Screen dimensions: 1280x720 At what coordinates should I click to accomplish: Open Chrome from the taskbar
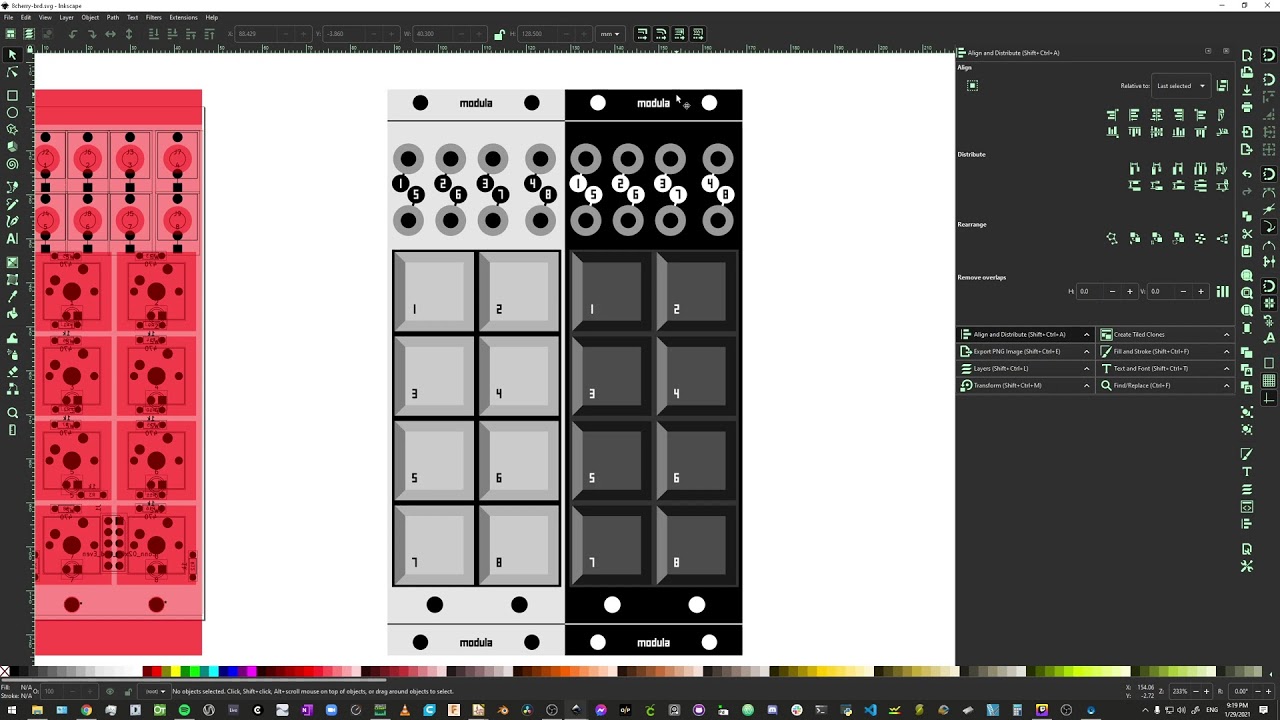[x=86, y=710]
